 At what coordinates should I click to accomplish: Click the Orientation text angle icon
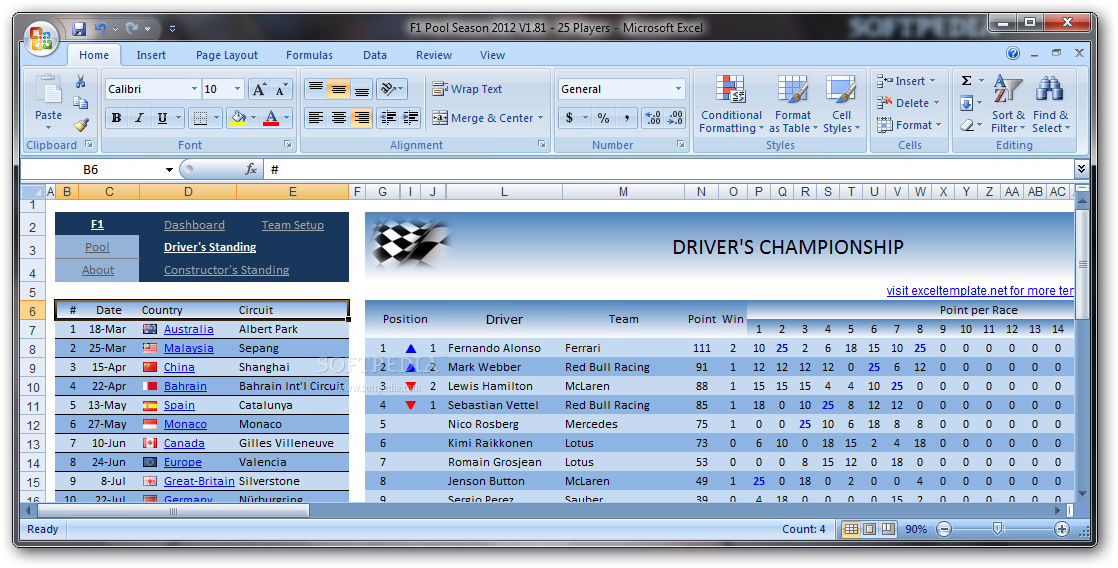[x=388, y=89]
